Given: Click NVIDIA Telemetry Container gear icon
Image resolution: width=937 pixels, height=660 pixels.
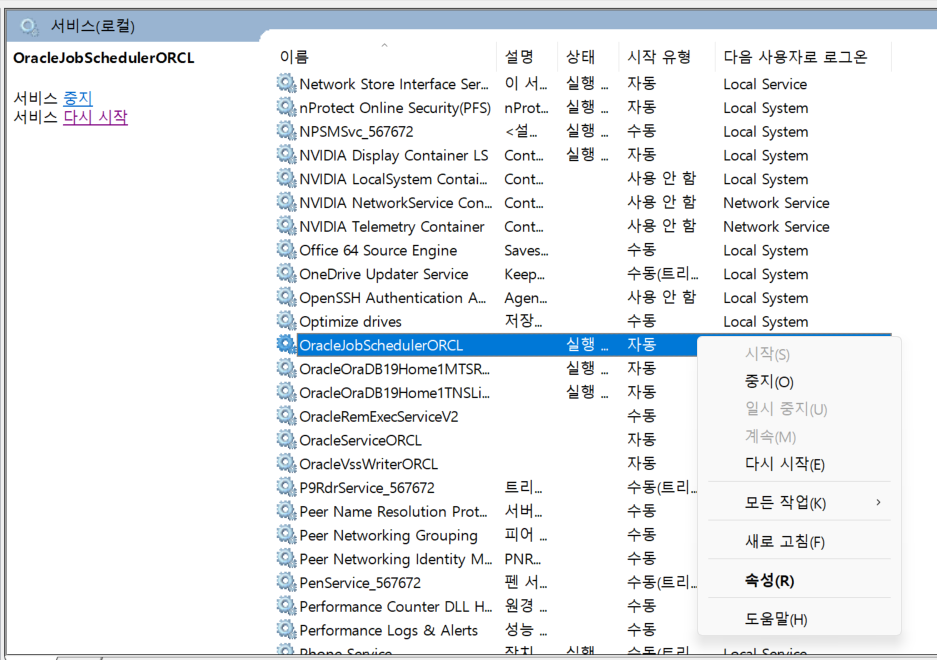Looking at the screenshot, I should (286, 225).
